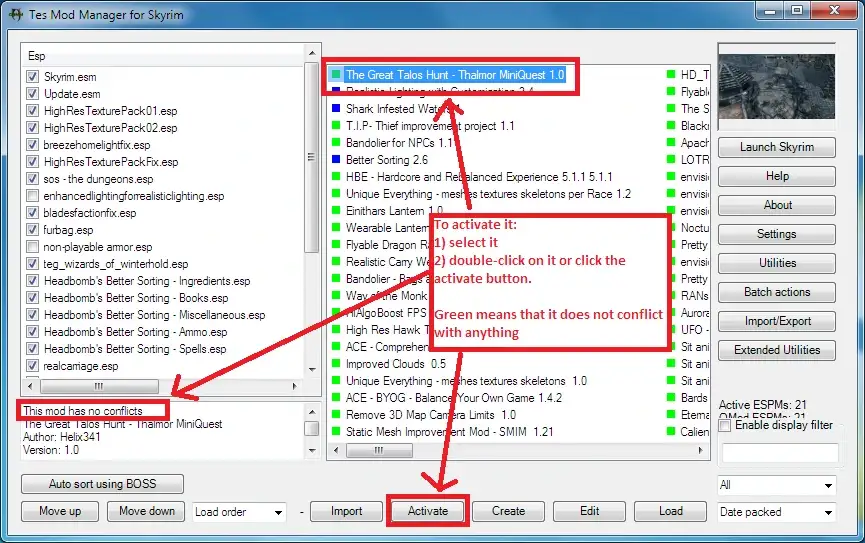Click the green square beside Static Mesh Improvement Mod
Screen dimensions: 865x543
tap(337, 432)
